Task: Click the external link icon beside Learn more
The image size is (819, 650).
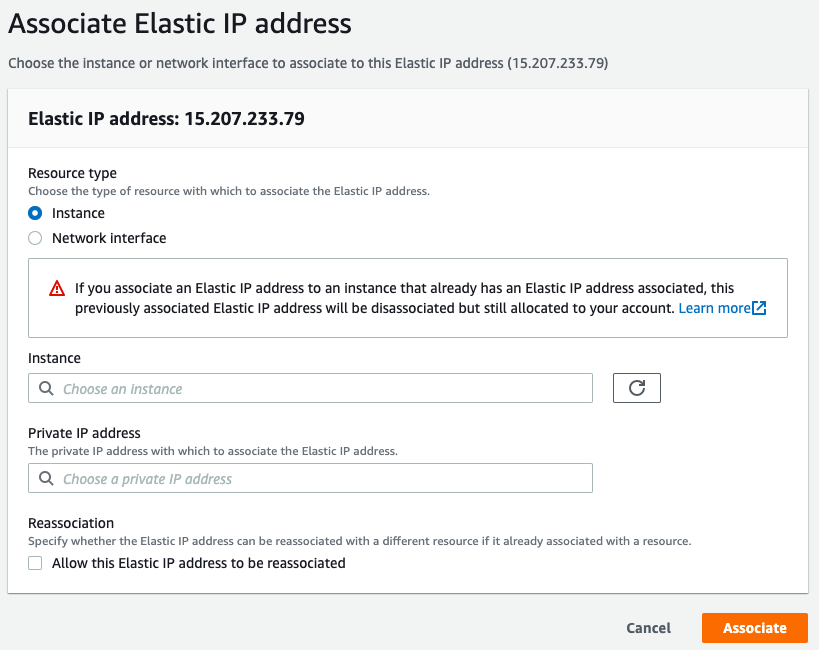Action: click(760, 308)
